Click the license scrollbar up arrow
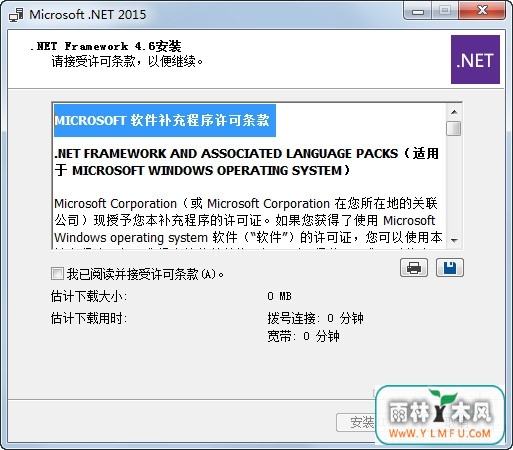513x450 pixels. tap(454, 112)
